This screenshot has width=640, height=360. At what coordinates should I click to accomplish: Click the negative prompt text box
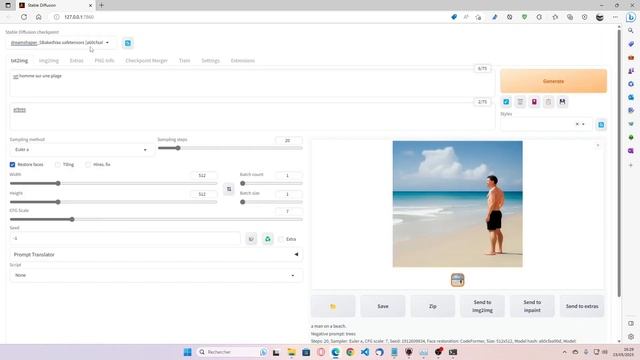click(x=252, y=117)
